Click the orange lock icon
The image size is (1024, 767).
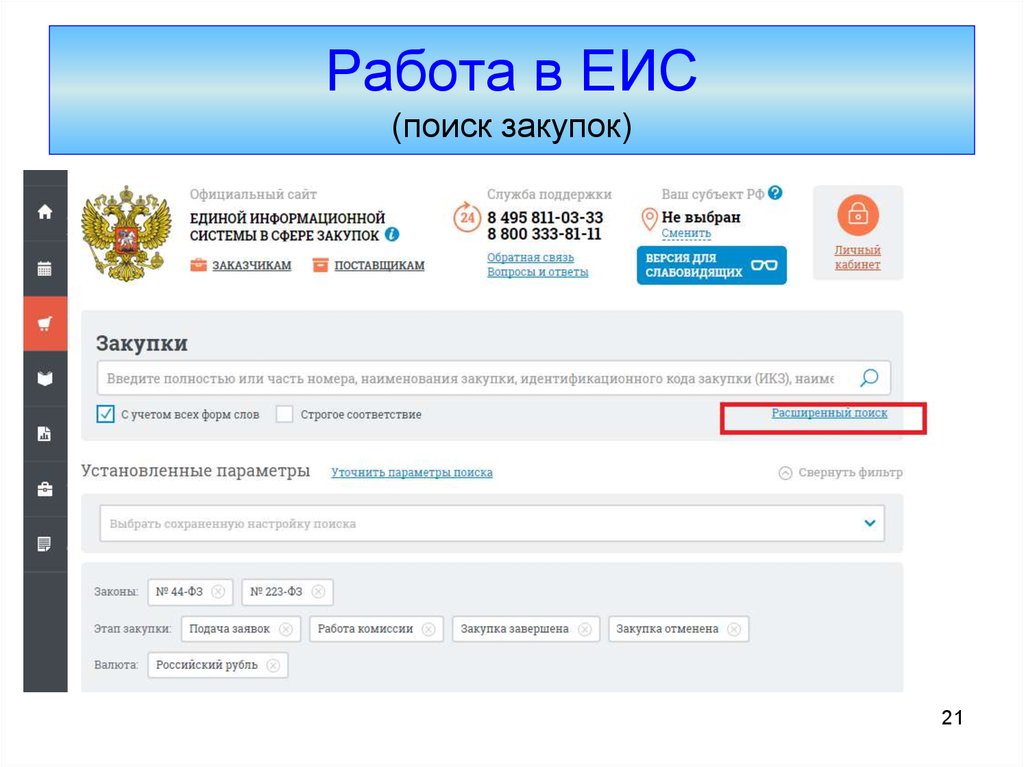coord(857,214)
